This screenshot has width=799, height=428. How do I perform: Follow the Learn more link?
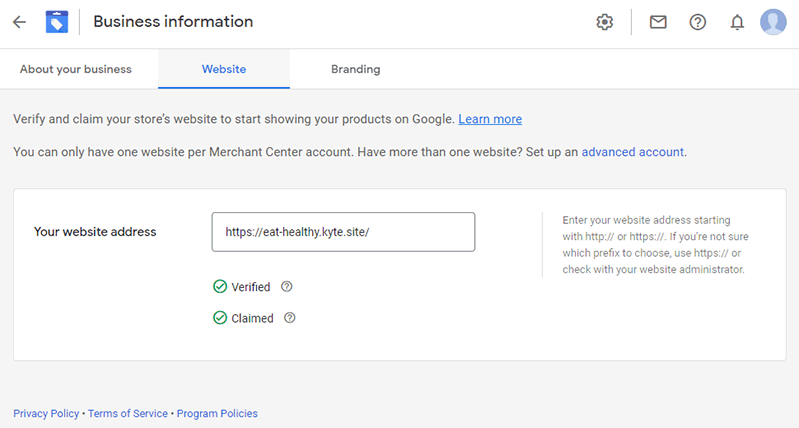tap(490, 119)
